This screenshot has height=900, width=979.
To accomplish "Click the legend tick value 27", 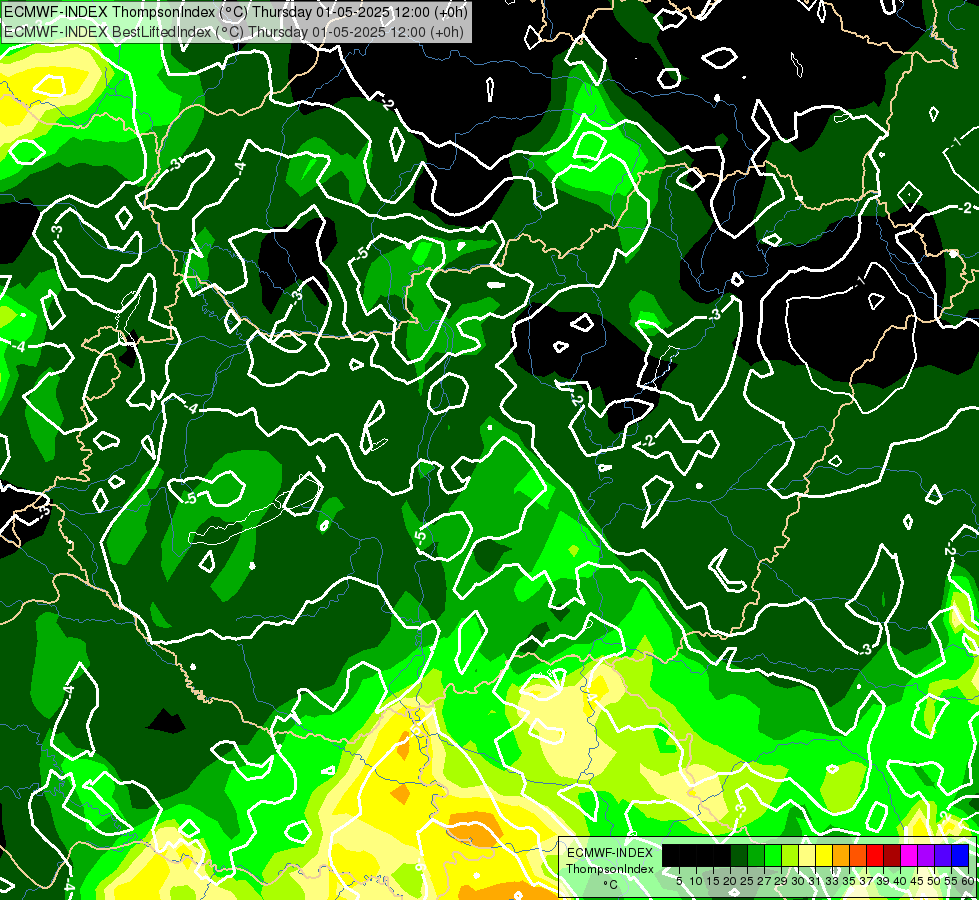I will coord(764,881).
